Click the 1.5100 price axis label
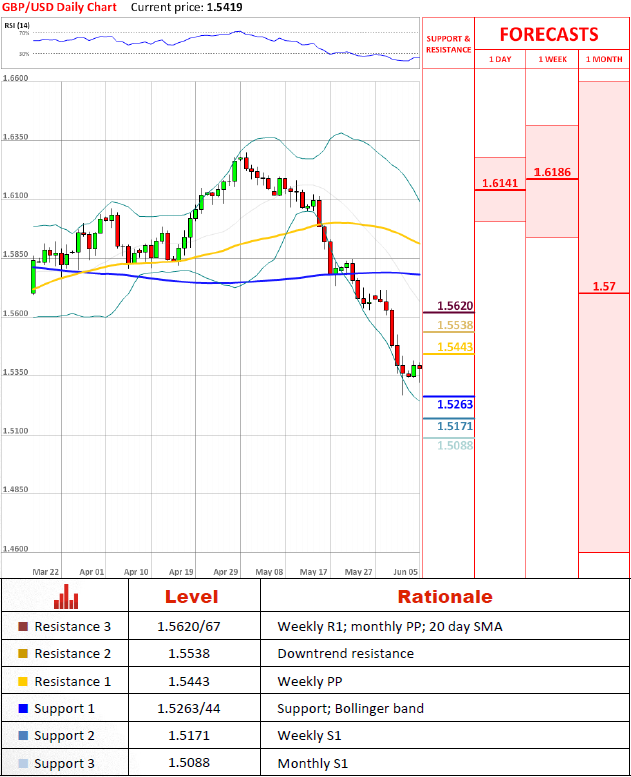Viewport: 631px width, 777px height. 15,431
